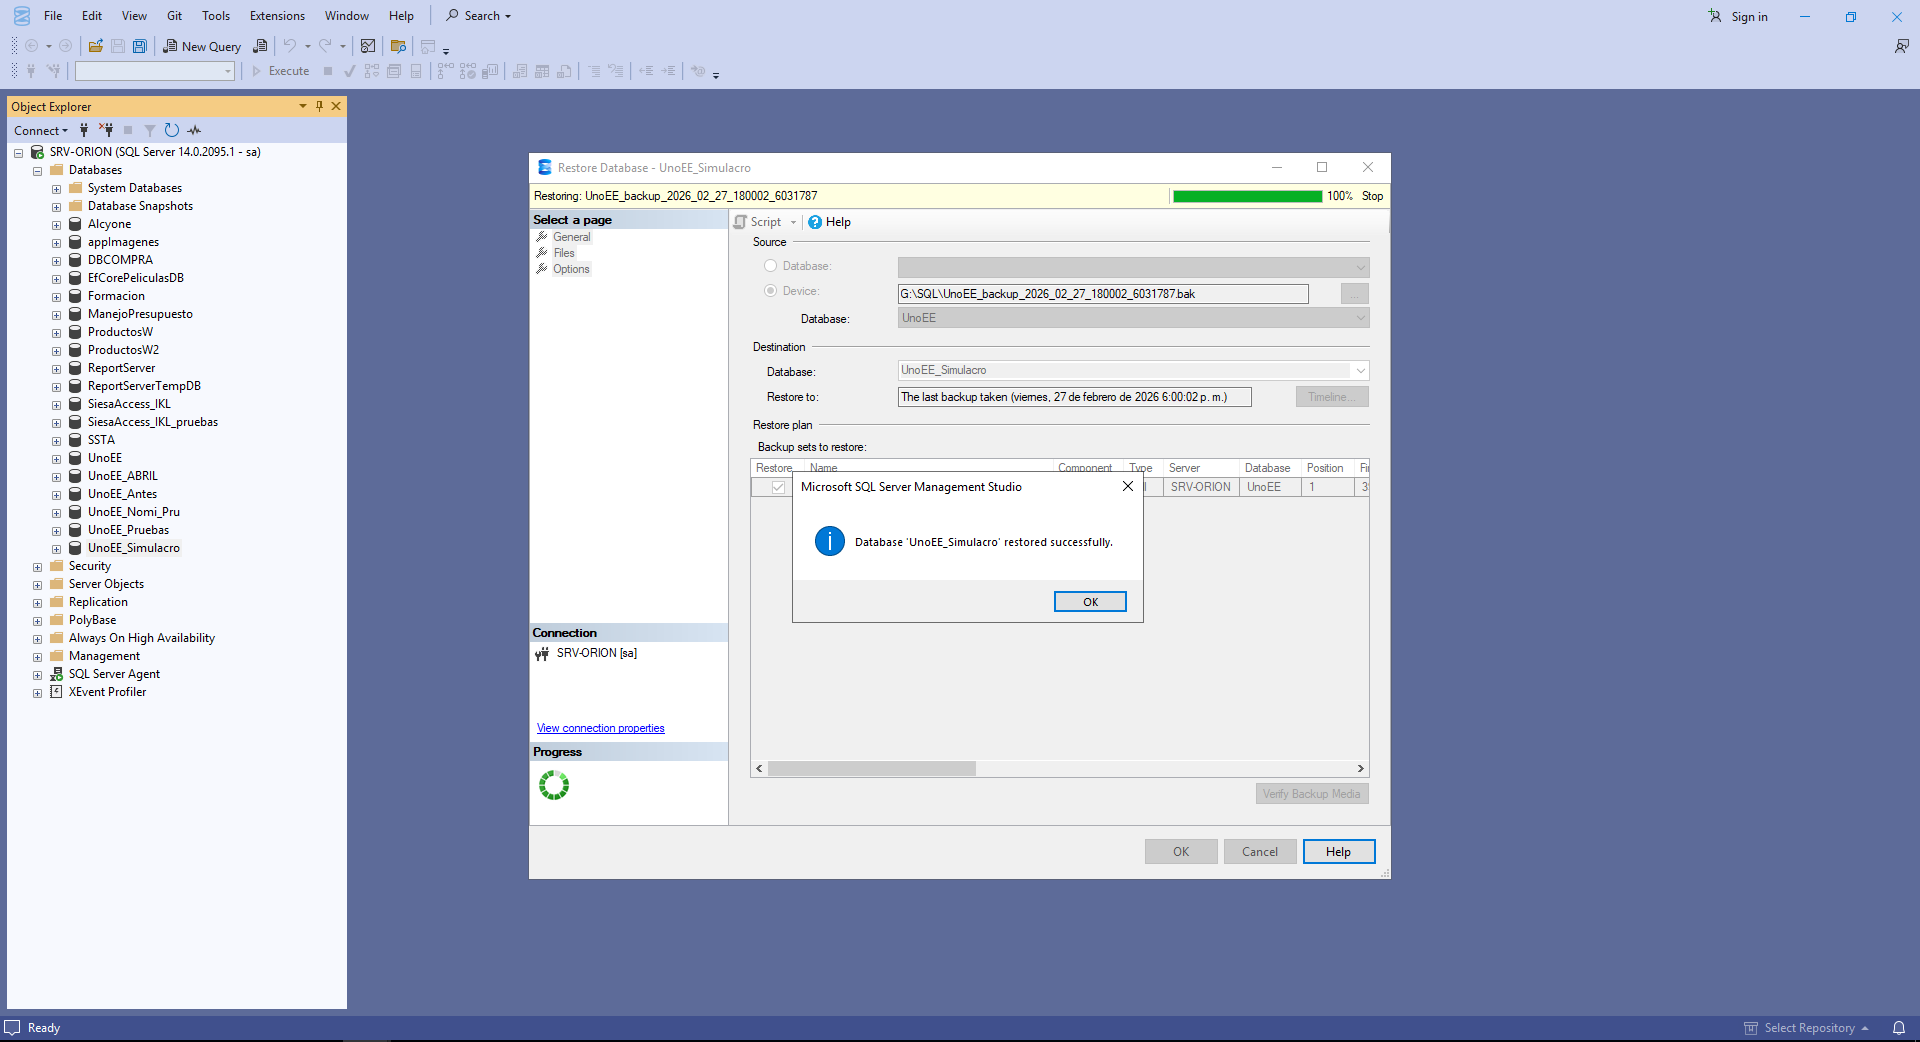Open View connection properties link

click(x=600, y=728)
